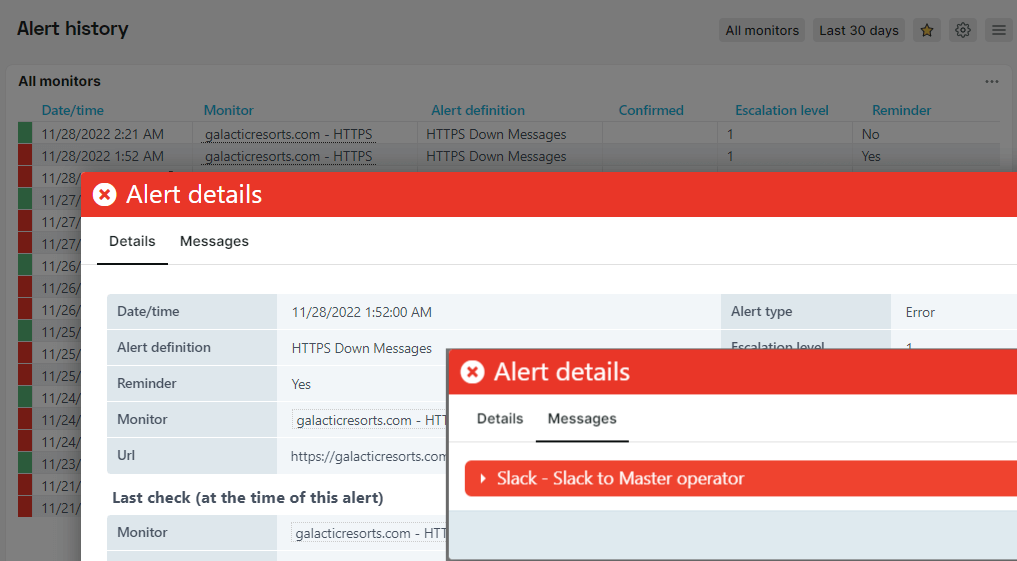Image resolution: width=1017 pixels, height=561 pixels.
Task: Click HTTPS Down Messages in the 2:21 AM row
Action: tap(496, 134)
